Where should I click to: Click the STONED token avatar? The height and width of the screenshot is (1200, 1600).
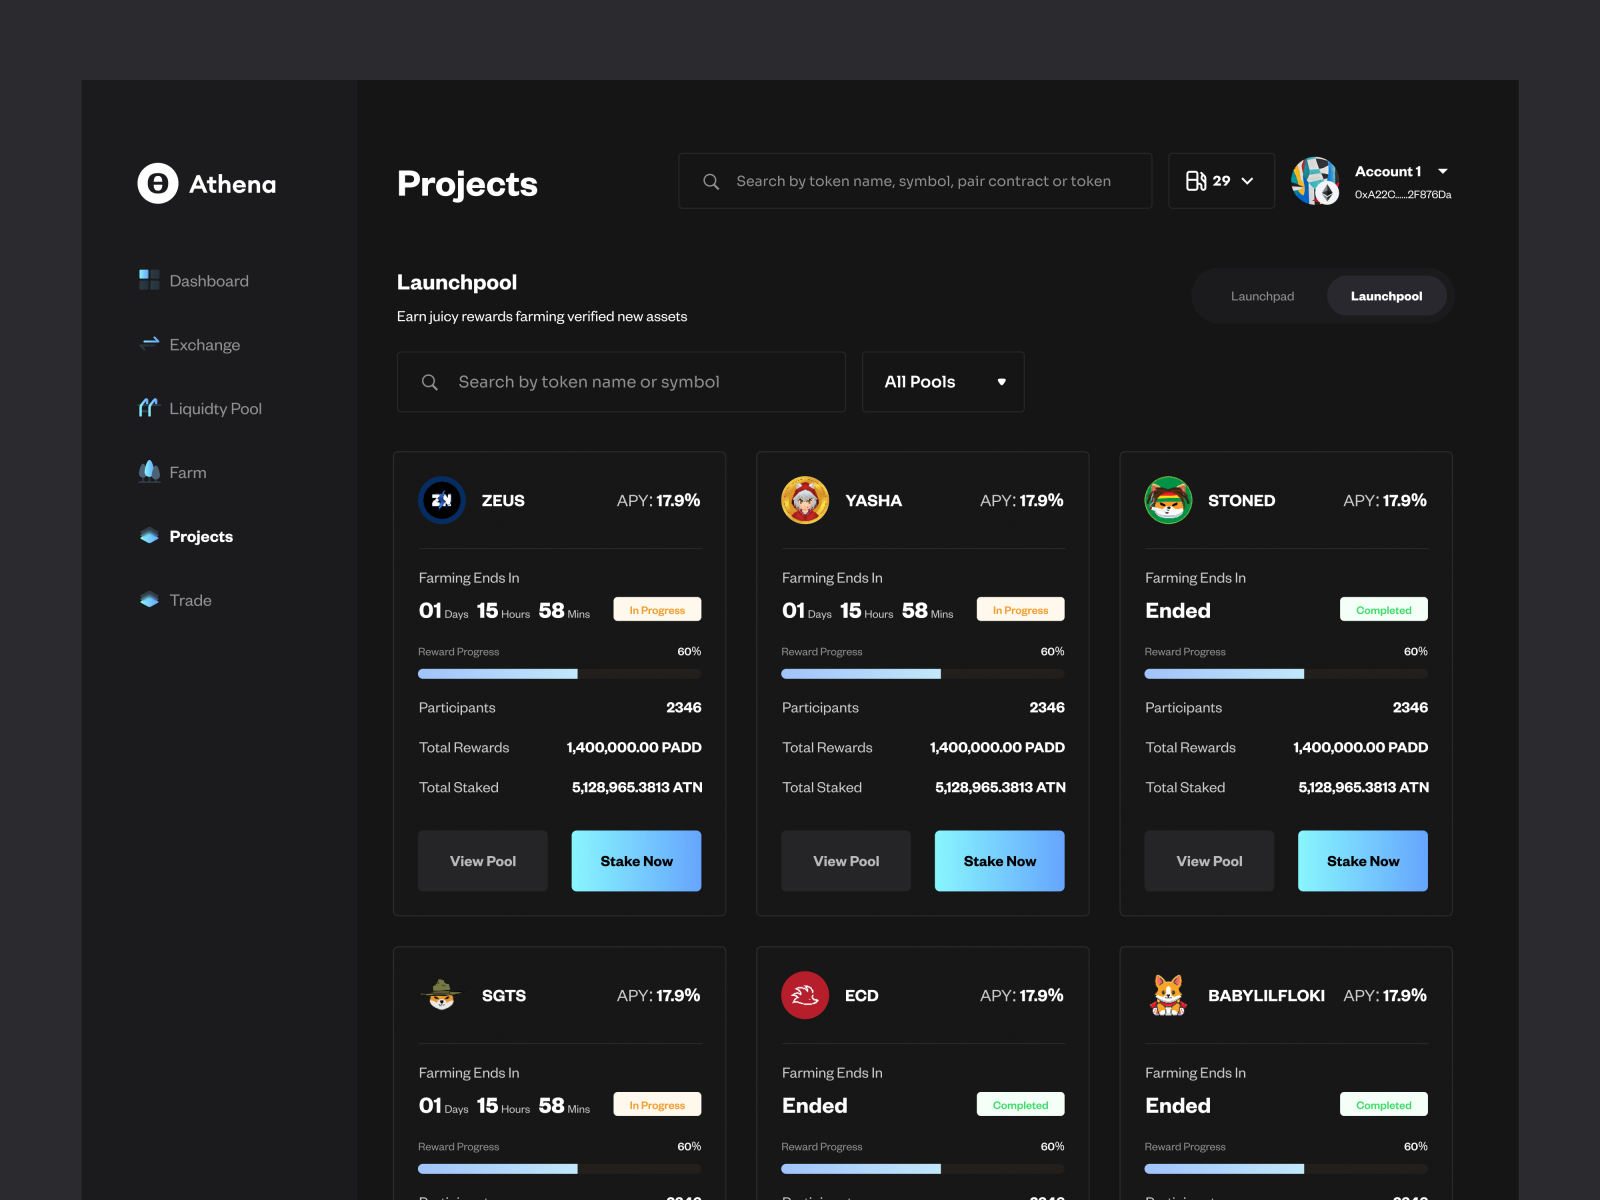point(1168,500)
